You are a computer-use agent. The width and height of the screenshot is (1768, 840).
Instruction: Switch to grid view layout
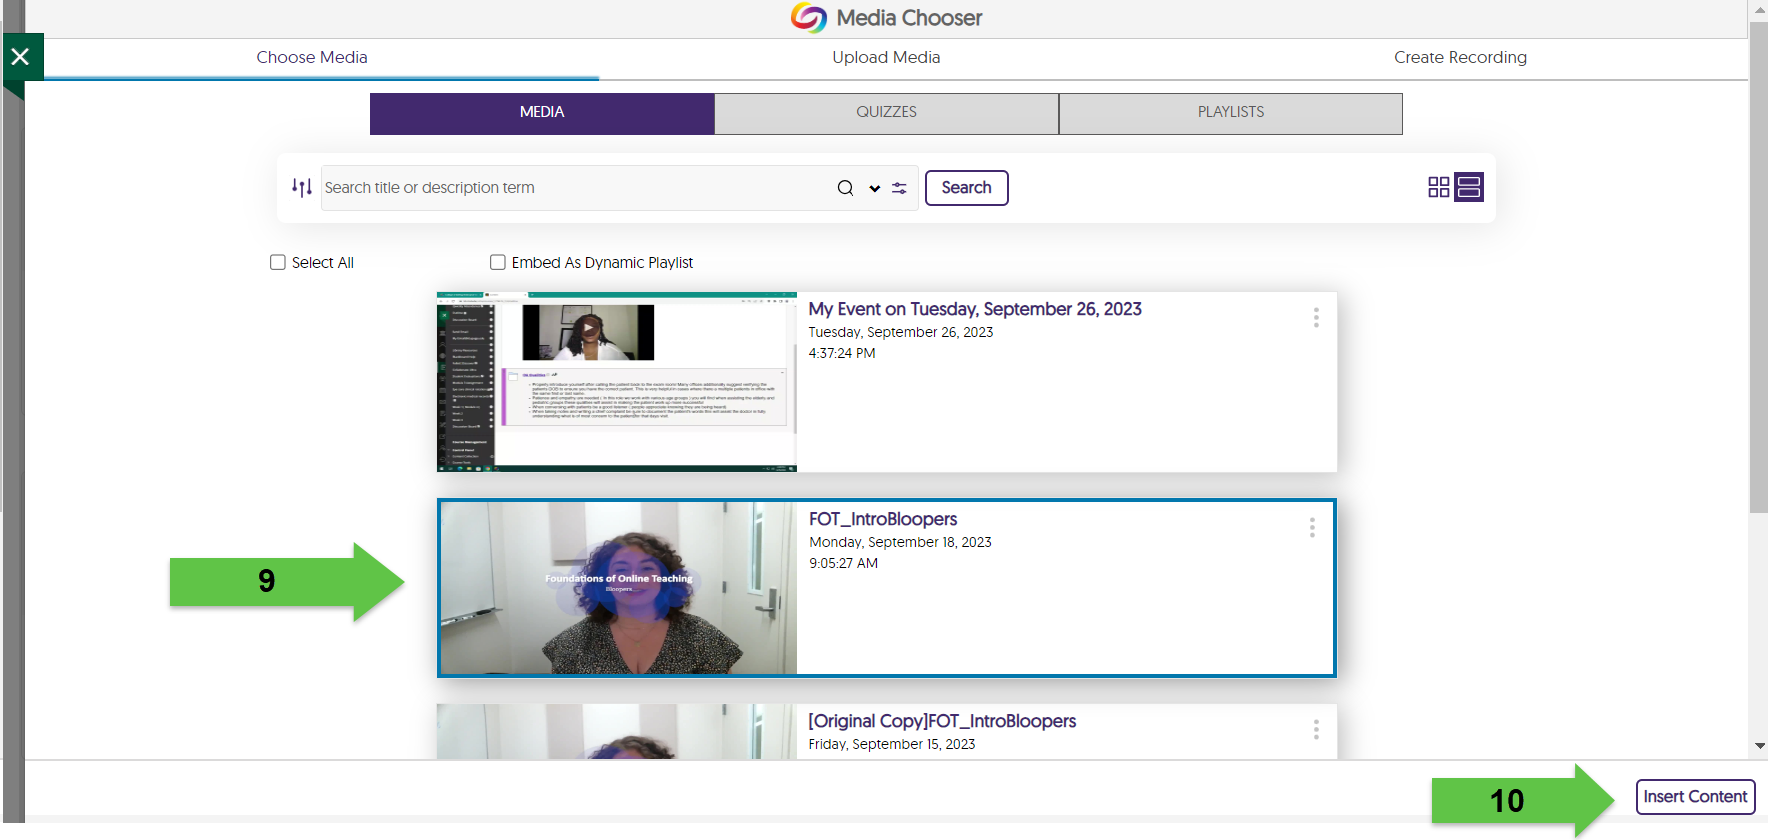(1438, 187)
